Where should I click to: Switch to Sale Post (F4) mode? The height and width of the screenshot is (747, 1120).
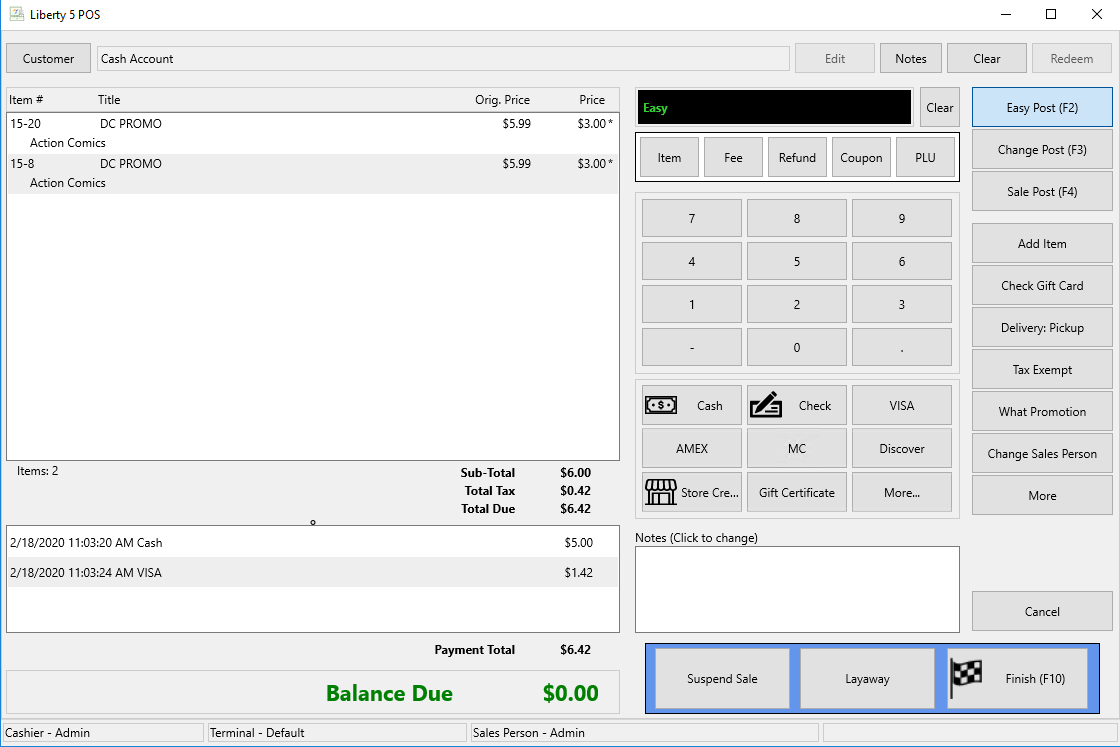(1041, 192)
